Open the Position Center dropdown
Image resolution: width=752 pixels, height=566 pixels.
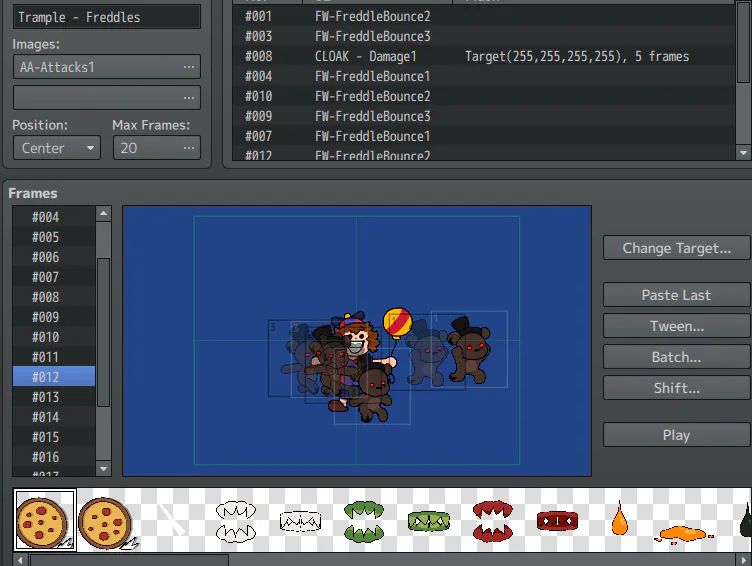pos(57,148)
